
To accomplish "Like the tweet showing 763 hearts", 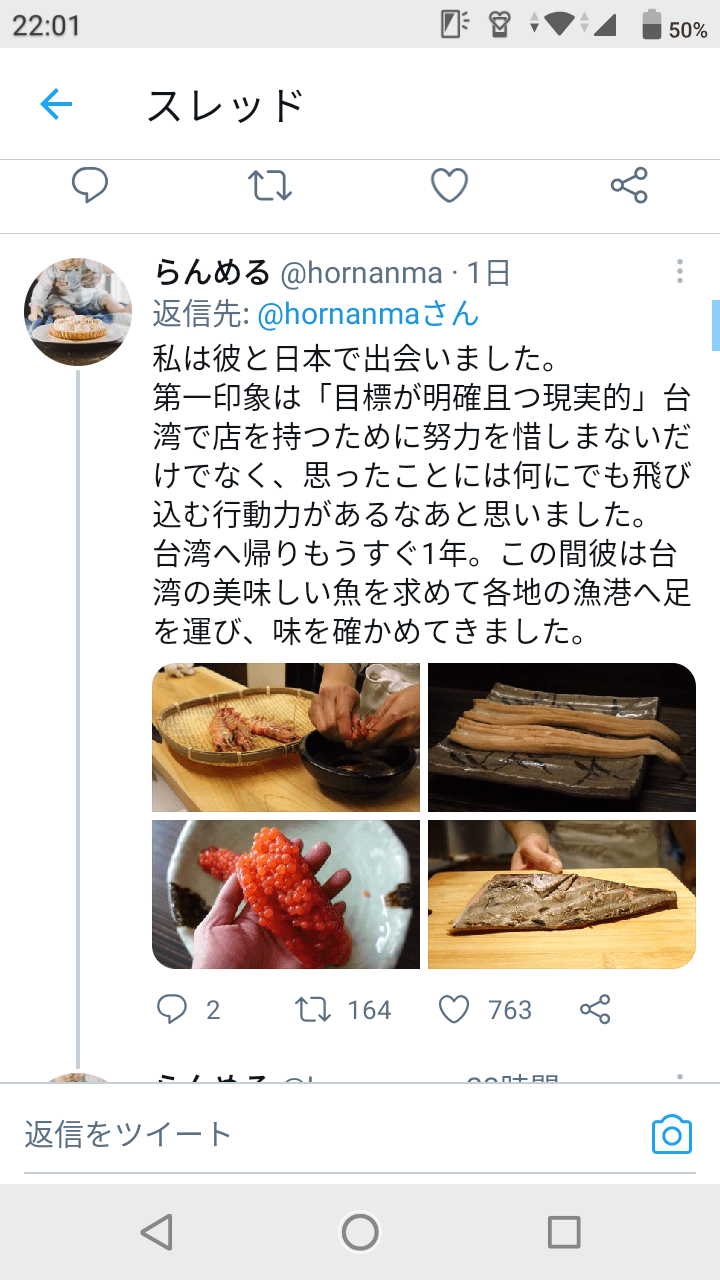I will [454, 1009].
